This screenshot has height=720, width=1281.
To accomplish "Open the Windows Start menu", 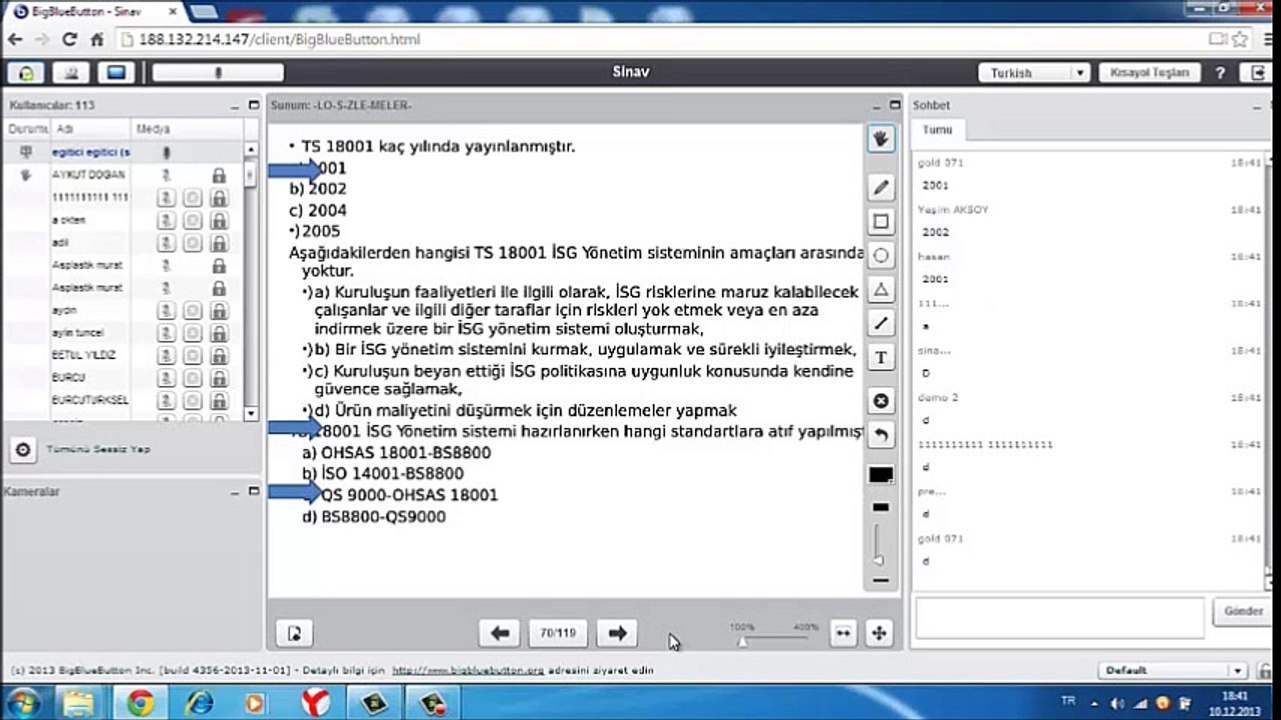I will [22, 703].
